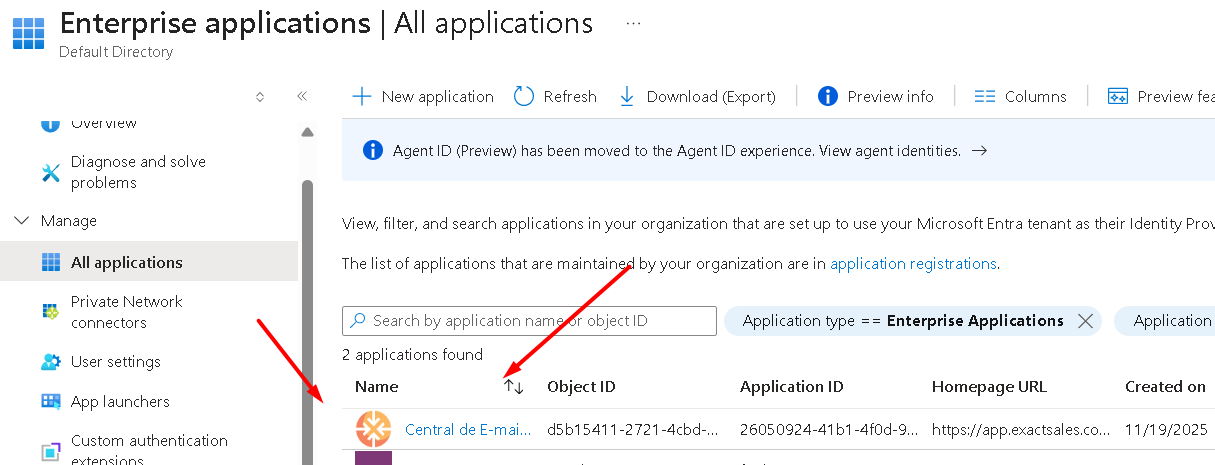Click the search magnifier icon
The image size is (1215, 465).
[357, 320]
